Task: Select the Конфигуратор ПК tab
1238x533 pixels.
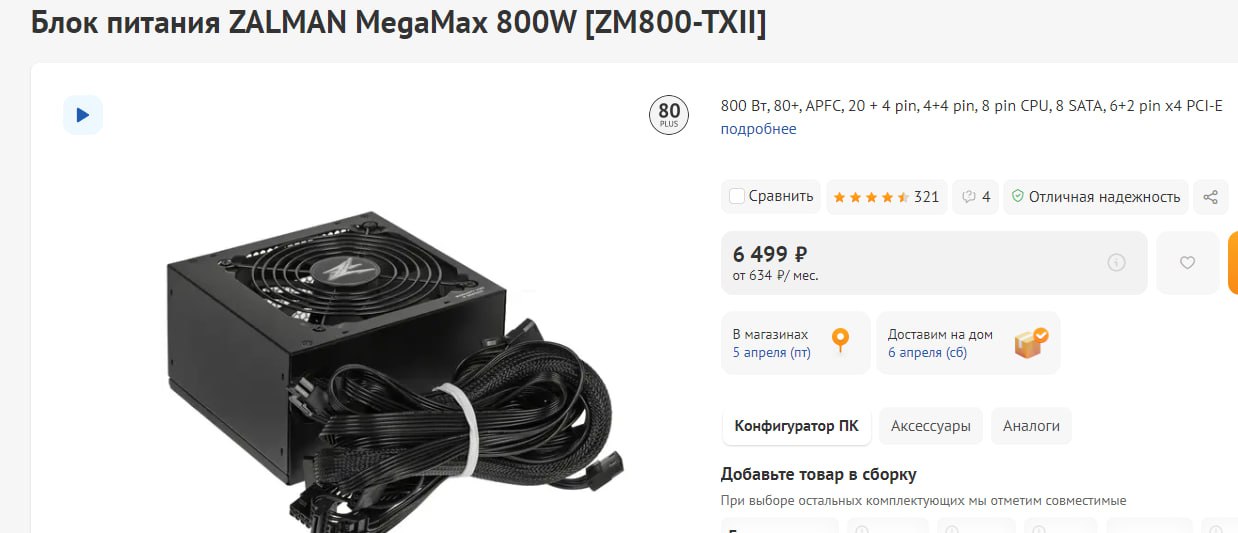Action: pyautogui.click(x=797, y=426)
